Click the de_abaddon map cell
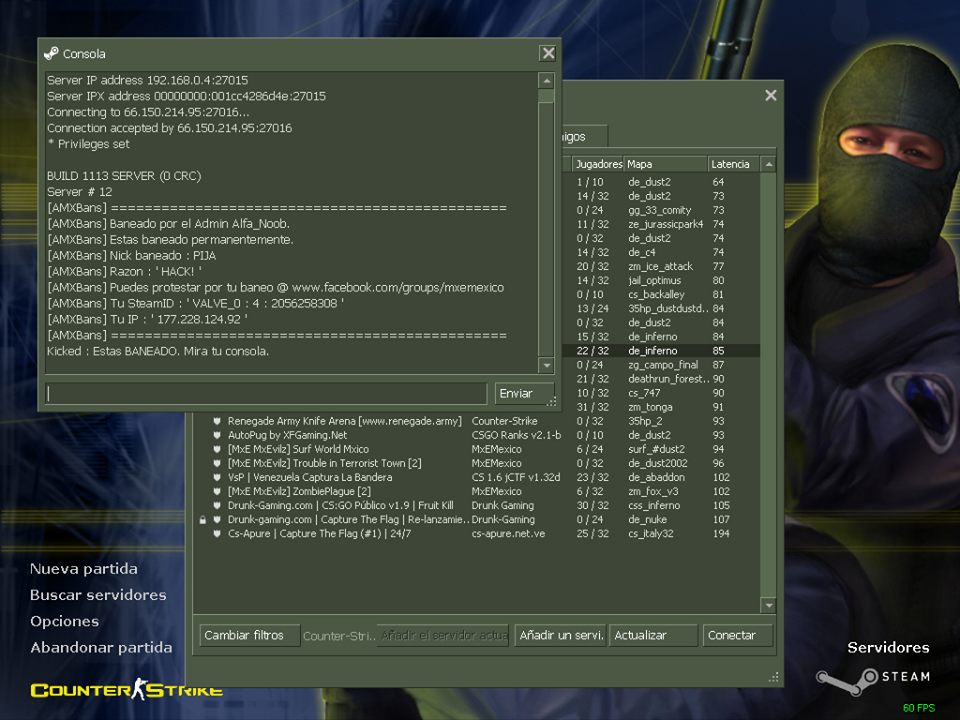Image resolution: width=960 pixels, height=720 pixels. 656,478
